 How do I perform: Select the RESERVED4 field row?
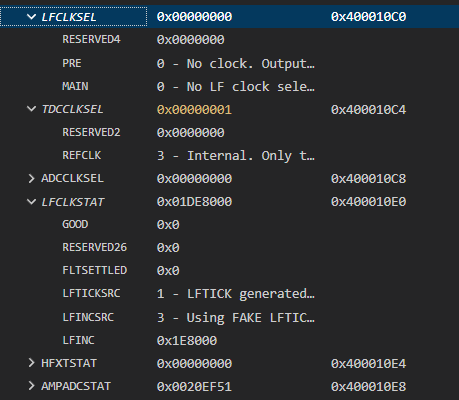coord(229,40)
